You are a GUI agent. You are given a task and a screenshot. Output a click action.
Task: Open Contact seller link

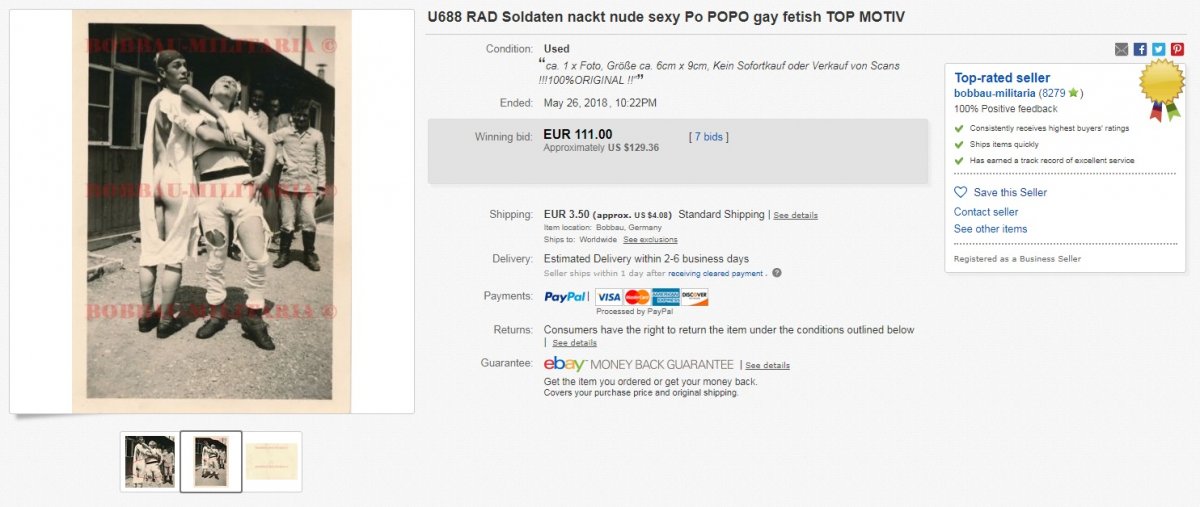(986, 212)
